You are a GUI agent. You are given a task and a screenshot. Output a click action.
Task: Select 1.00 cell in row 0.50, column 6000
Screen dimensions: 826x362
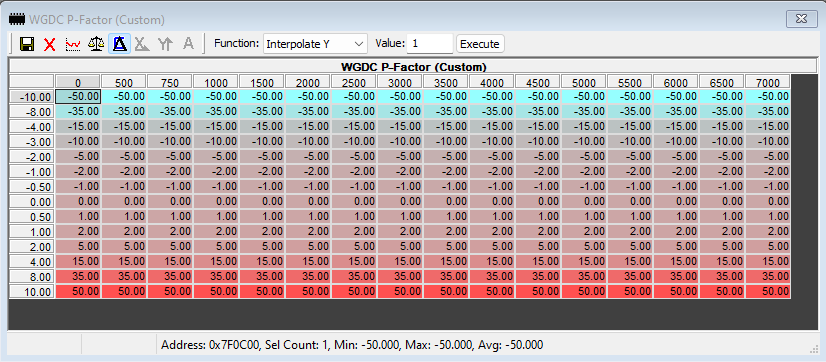(x=676, y=216)
